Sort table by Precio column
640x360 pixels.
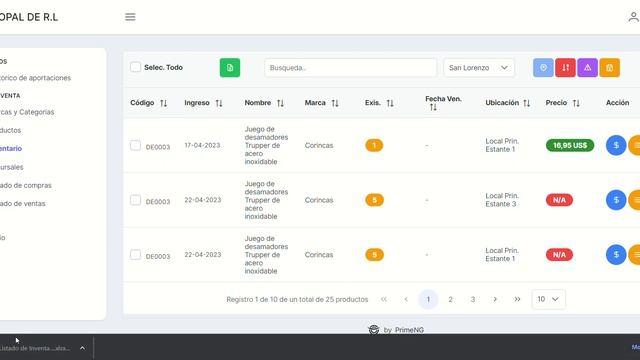pyautogui.click(x=576, y=103)
